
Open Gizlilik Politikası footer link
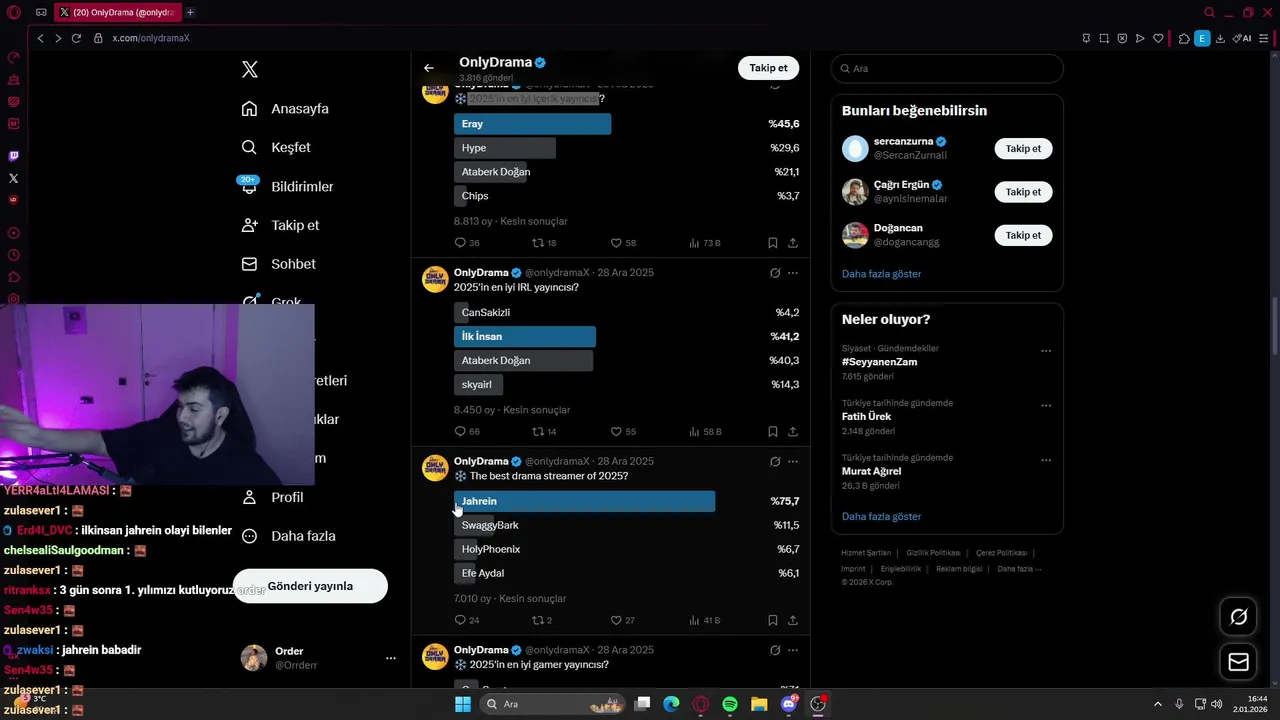pos(933,553)
